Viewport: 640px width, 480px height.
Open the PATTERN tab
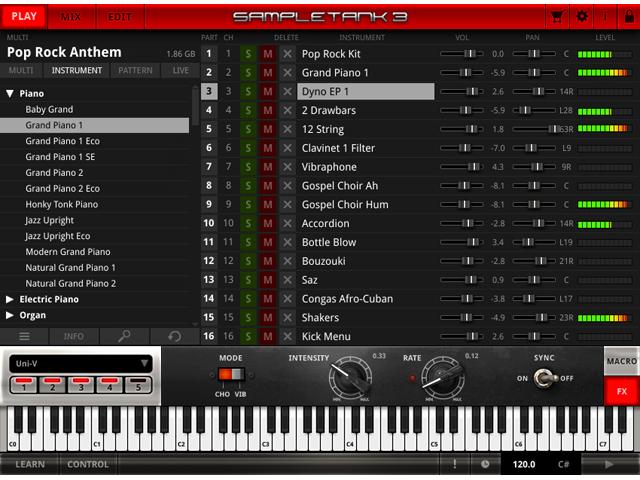[x=135, y=70]
